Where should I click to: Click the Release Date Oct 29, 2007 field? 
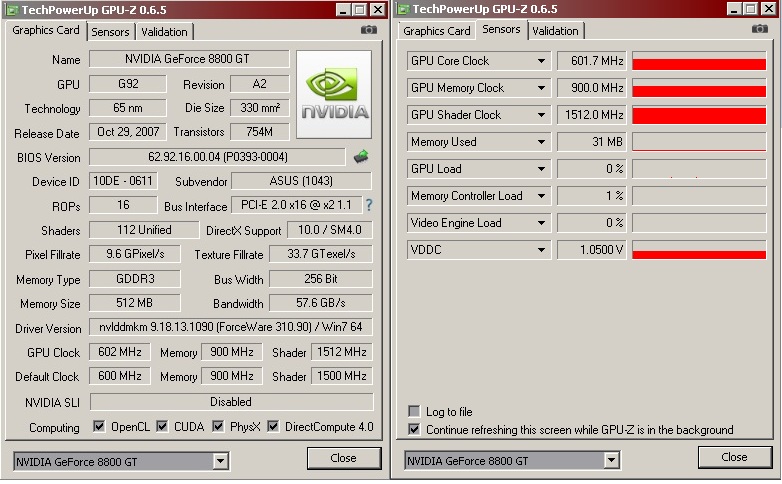coord(128,132)
